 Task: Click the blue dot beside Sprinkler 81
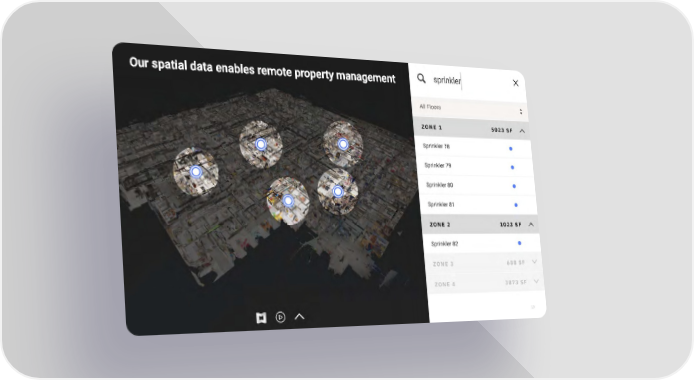(x=516, y=205)
